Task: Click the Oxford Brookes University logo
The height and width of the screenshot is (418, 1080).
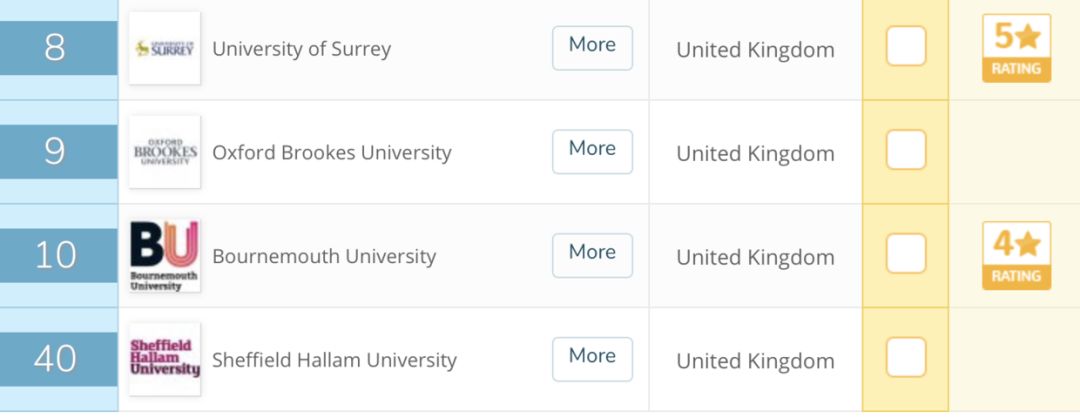Action: click(165, 151)
